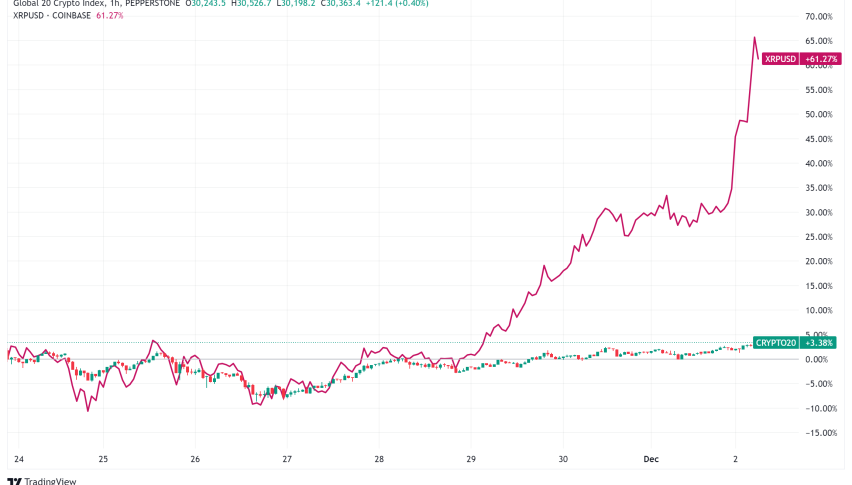Click the +3.38% value label on price axis
Viewport: 852px width, 485px height.
click(x=819, y=343)
